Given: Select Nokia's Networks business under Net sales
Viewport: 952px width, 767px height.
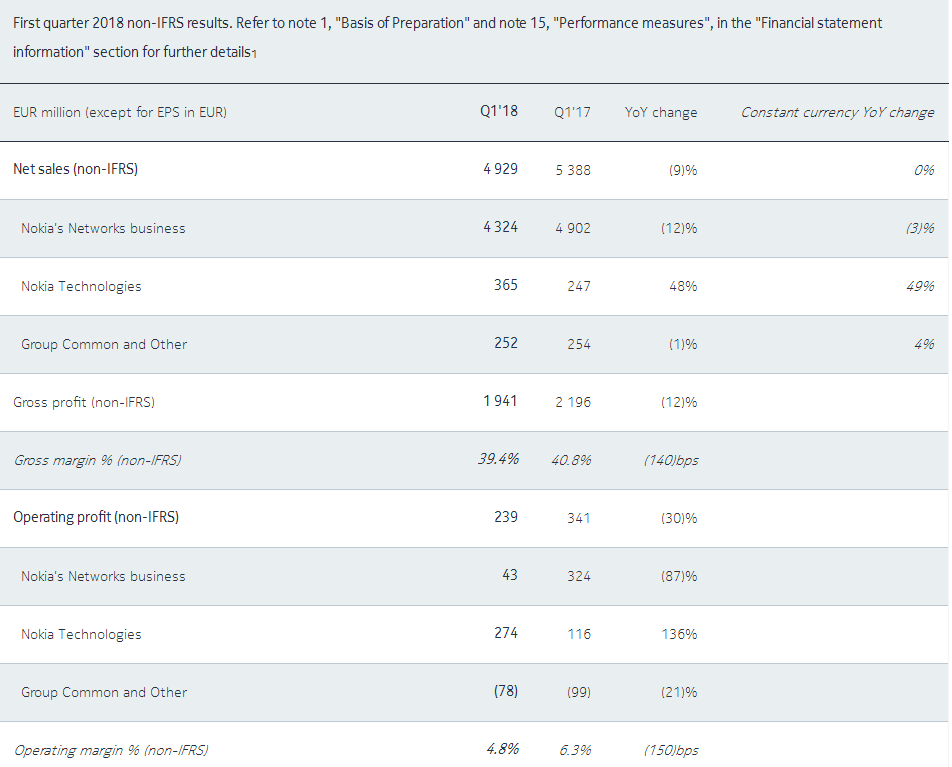Looking at the screenshot, I should click(103, 228).
